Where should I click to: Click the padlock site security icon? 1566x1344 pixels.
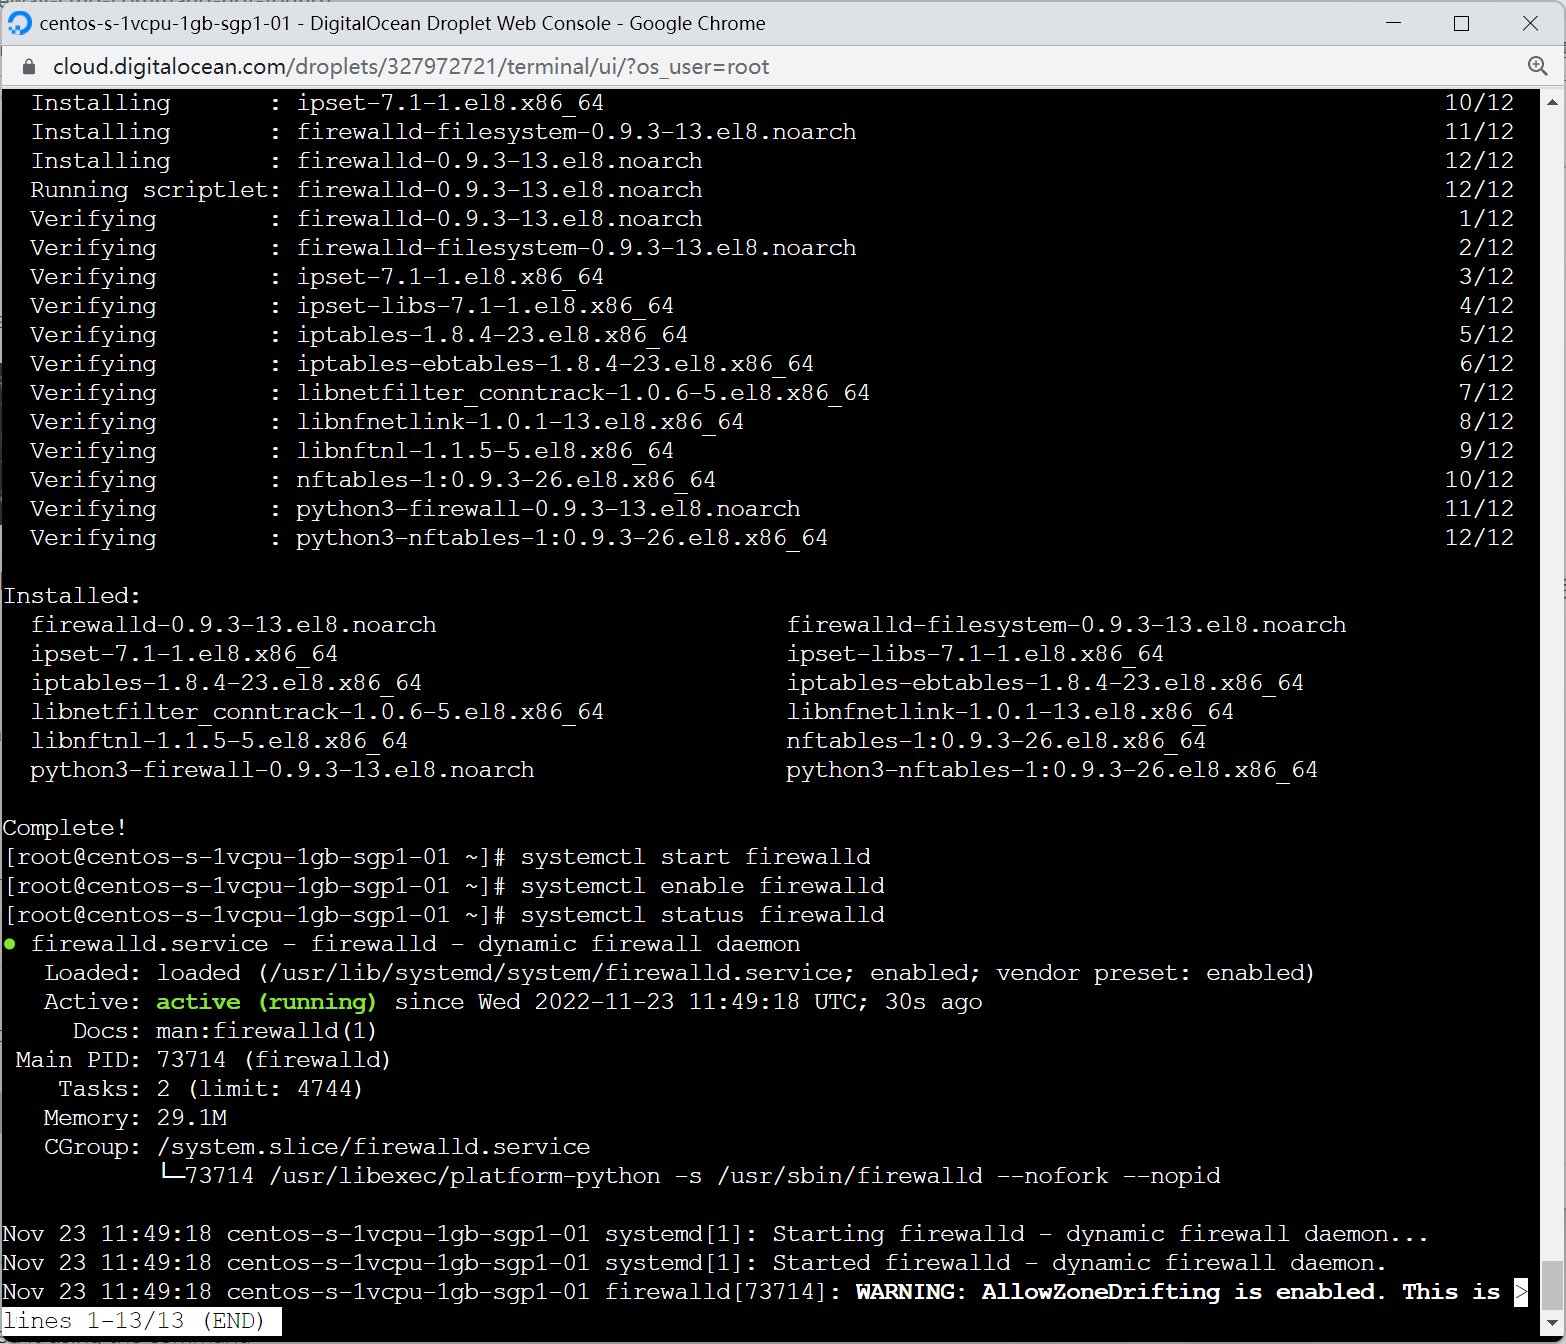point(29,67)
